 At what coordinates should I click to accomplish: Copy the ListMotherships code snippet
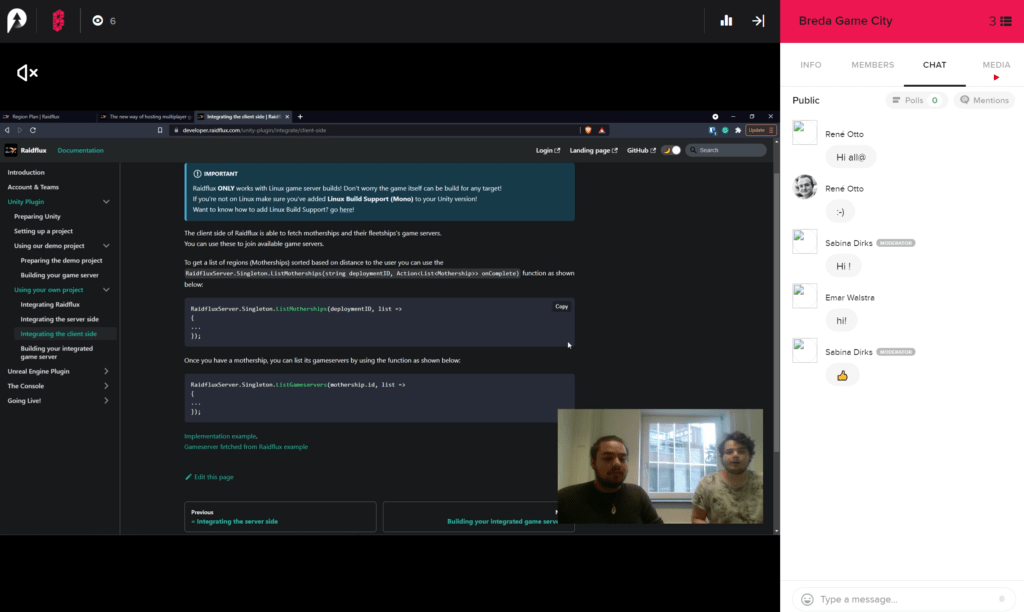tap(562, 306)
